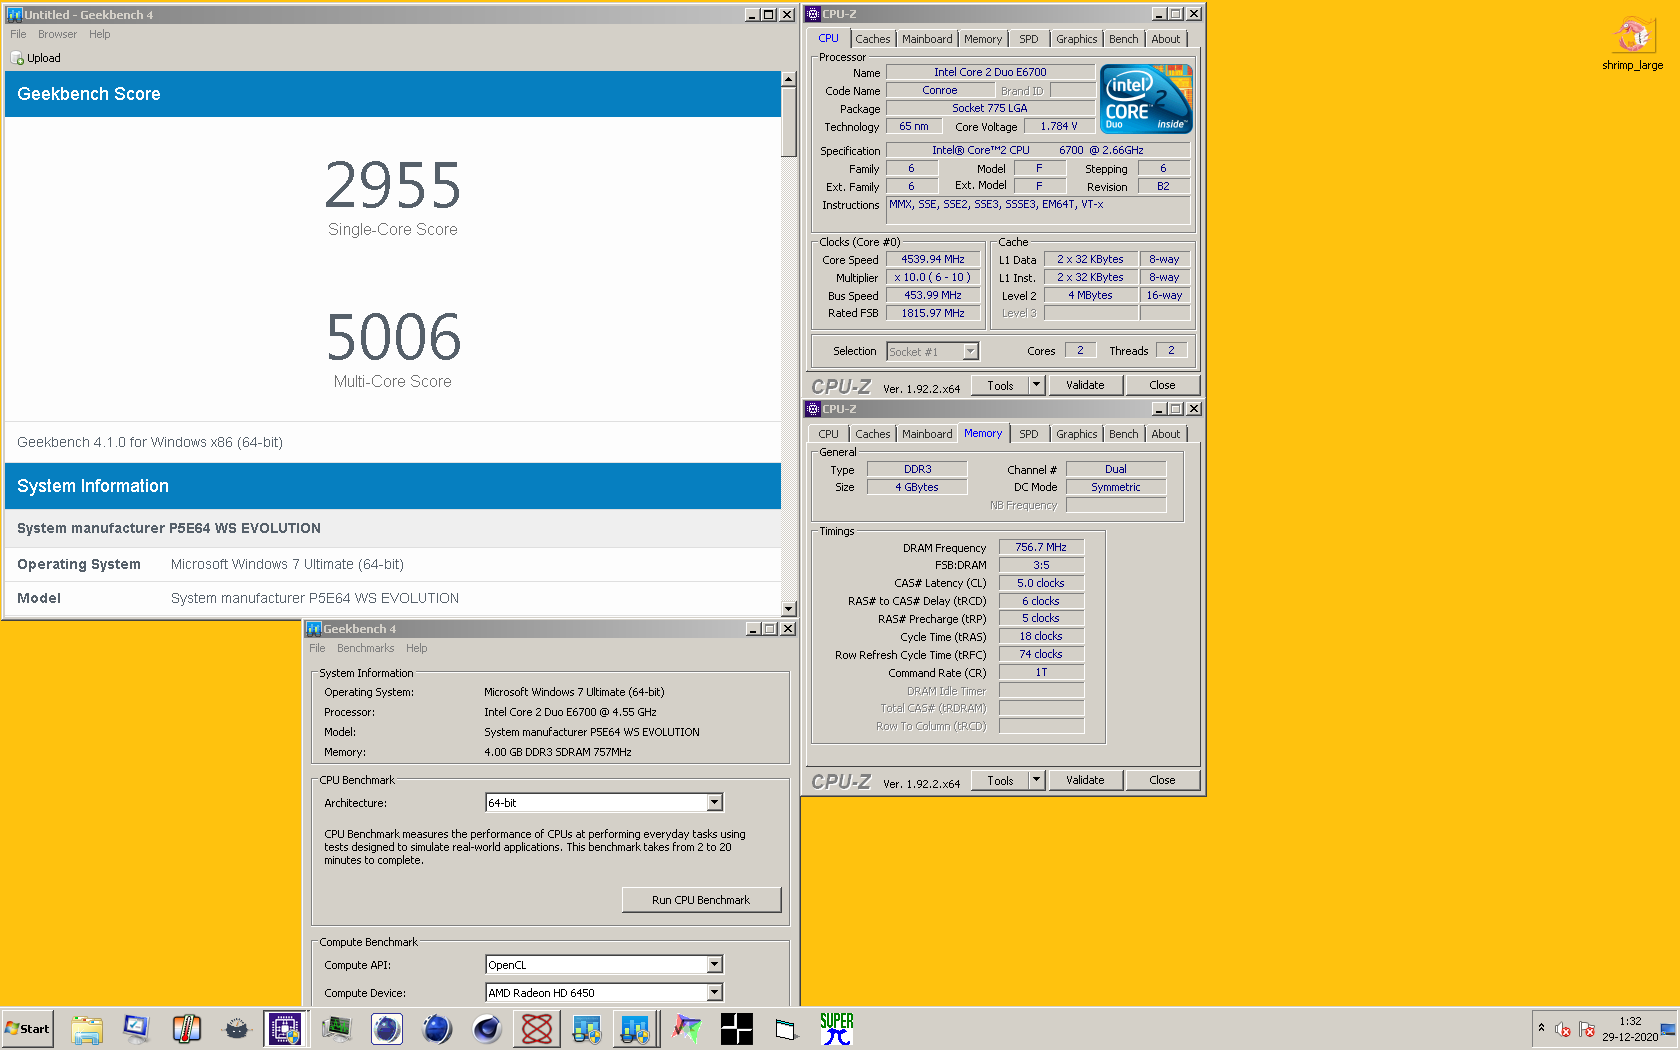Screen dimensions: 1680x1050
Task: Click Geekbench results scrollbar up arrow
Action: 789,79
